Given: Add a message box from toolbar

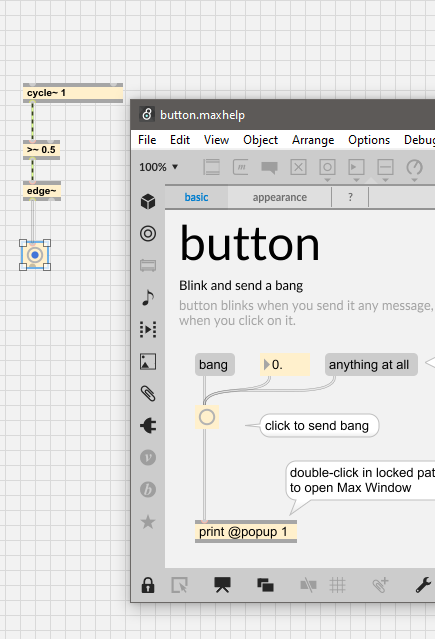Looking at the screenshot, I should pyautogui.click(x=241, y=167).
